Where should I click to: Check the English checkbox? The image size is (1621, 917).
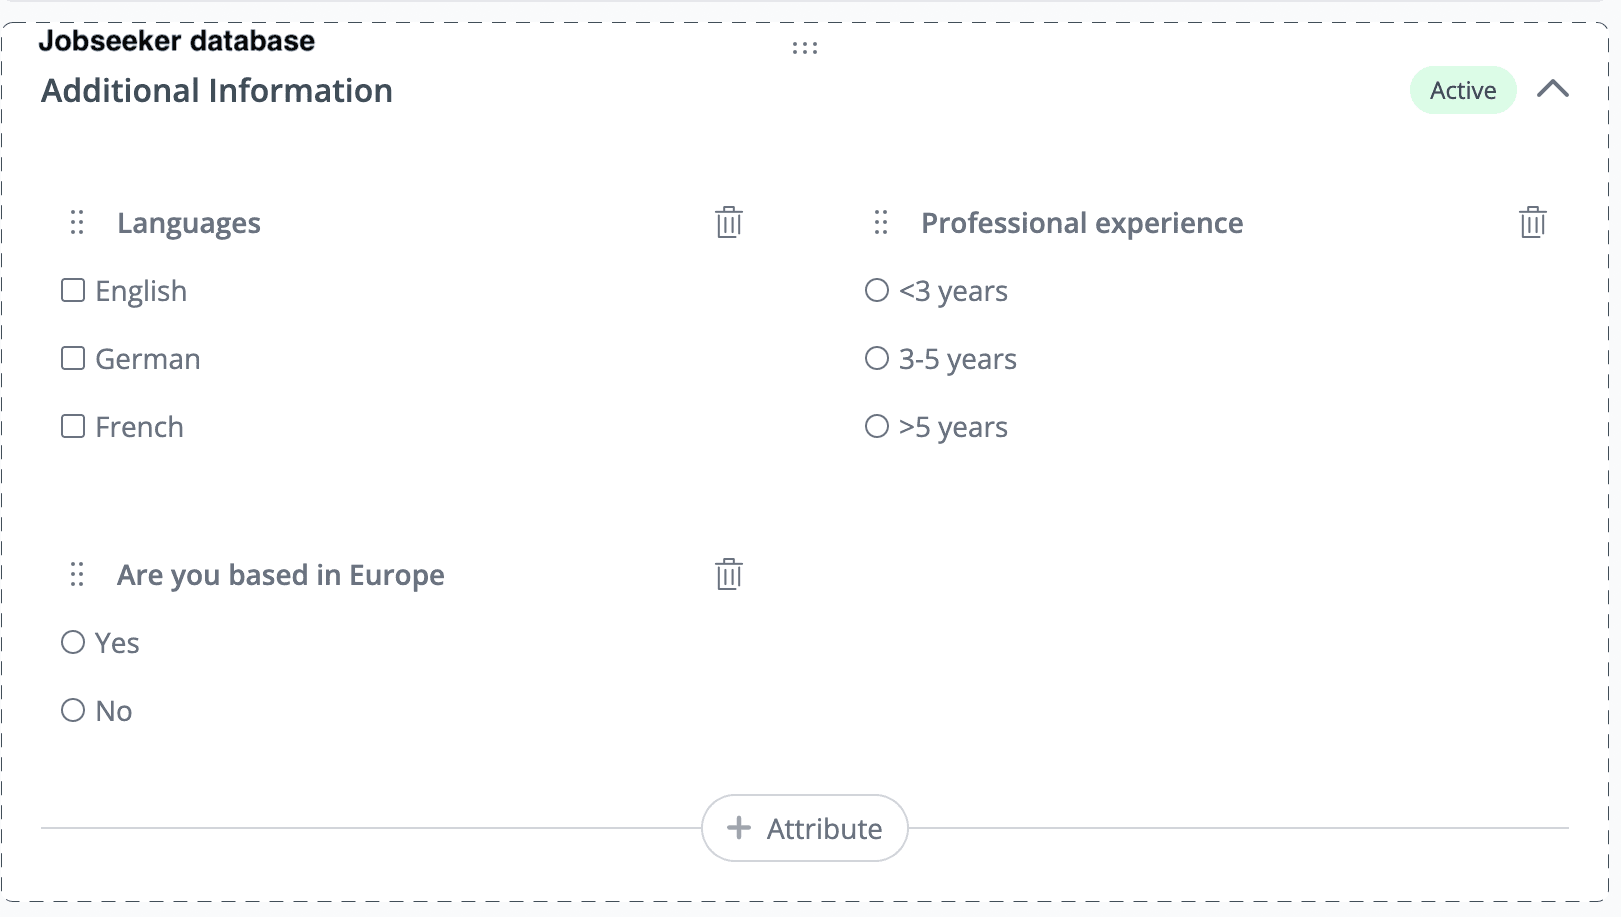(73, 290)
